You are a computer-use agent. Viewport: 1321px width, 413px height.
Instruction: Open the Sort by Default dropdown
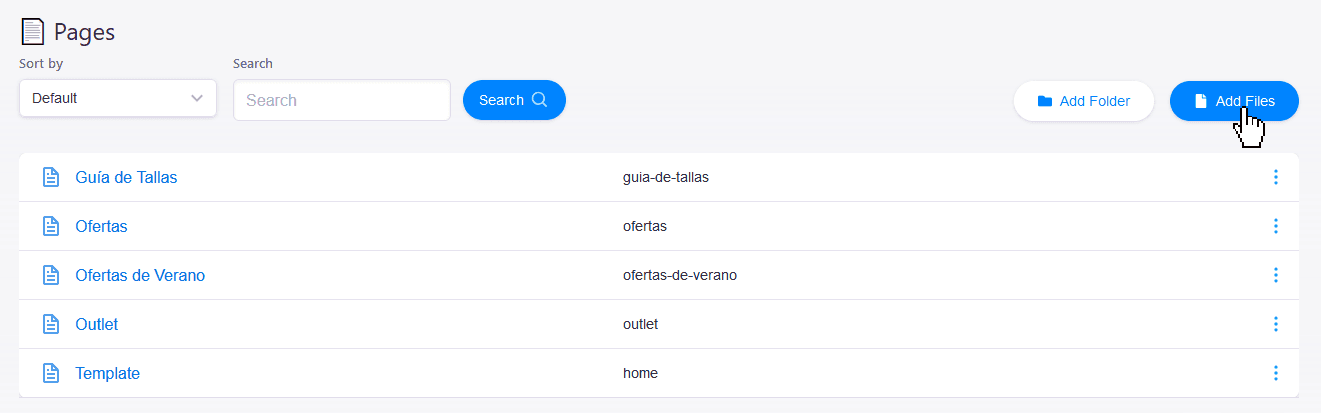tap(118, 99)
